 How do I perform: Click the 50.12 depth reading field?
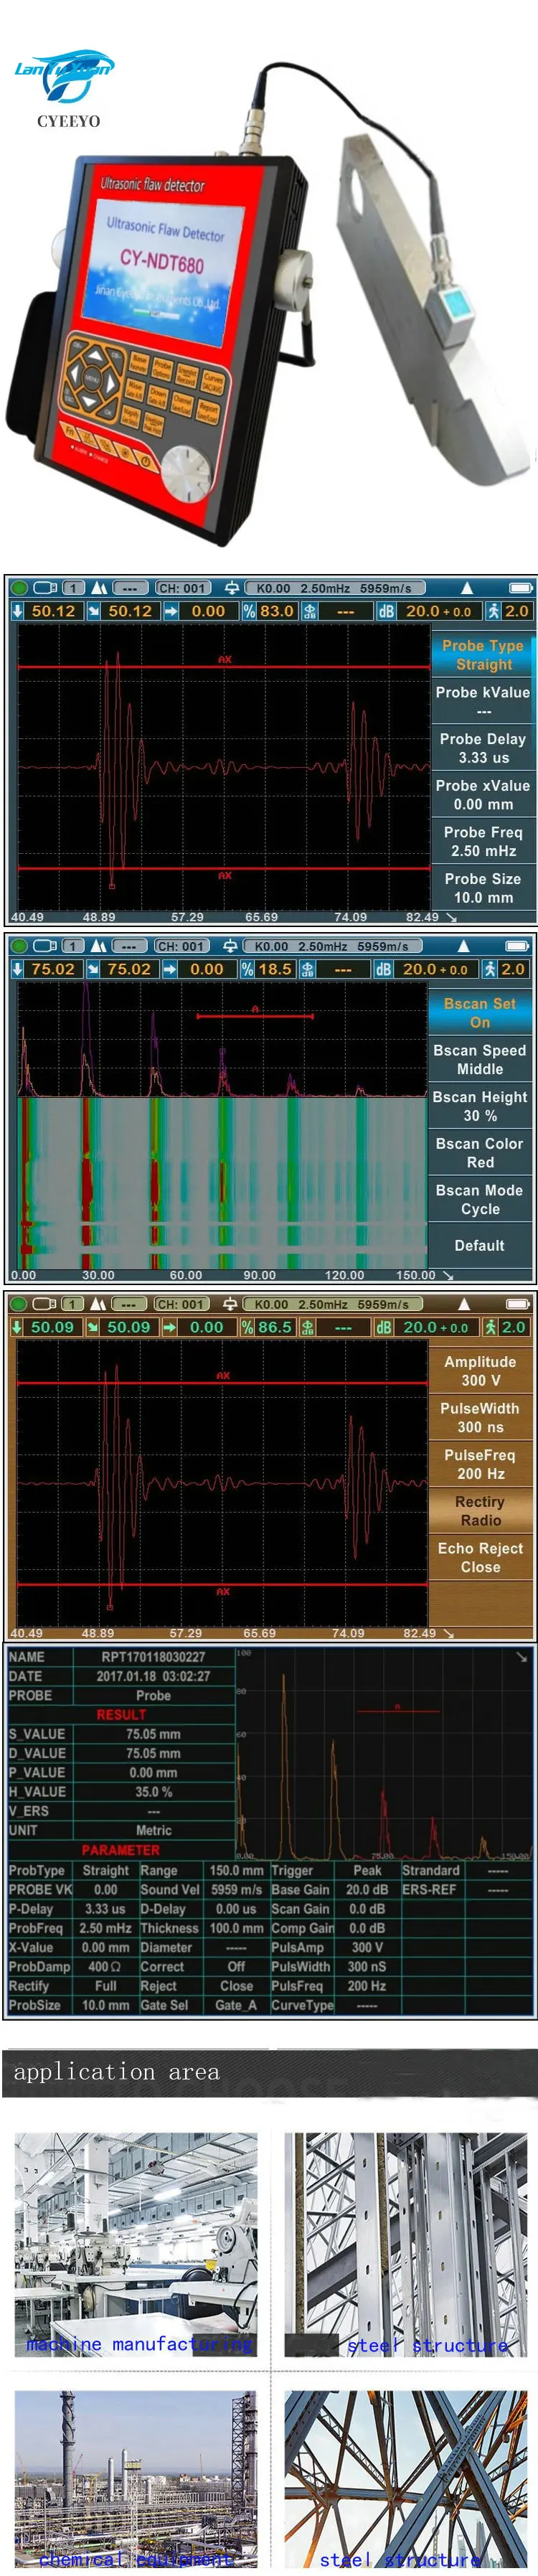(x=54, y=611)
